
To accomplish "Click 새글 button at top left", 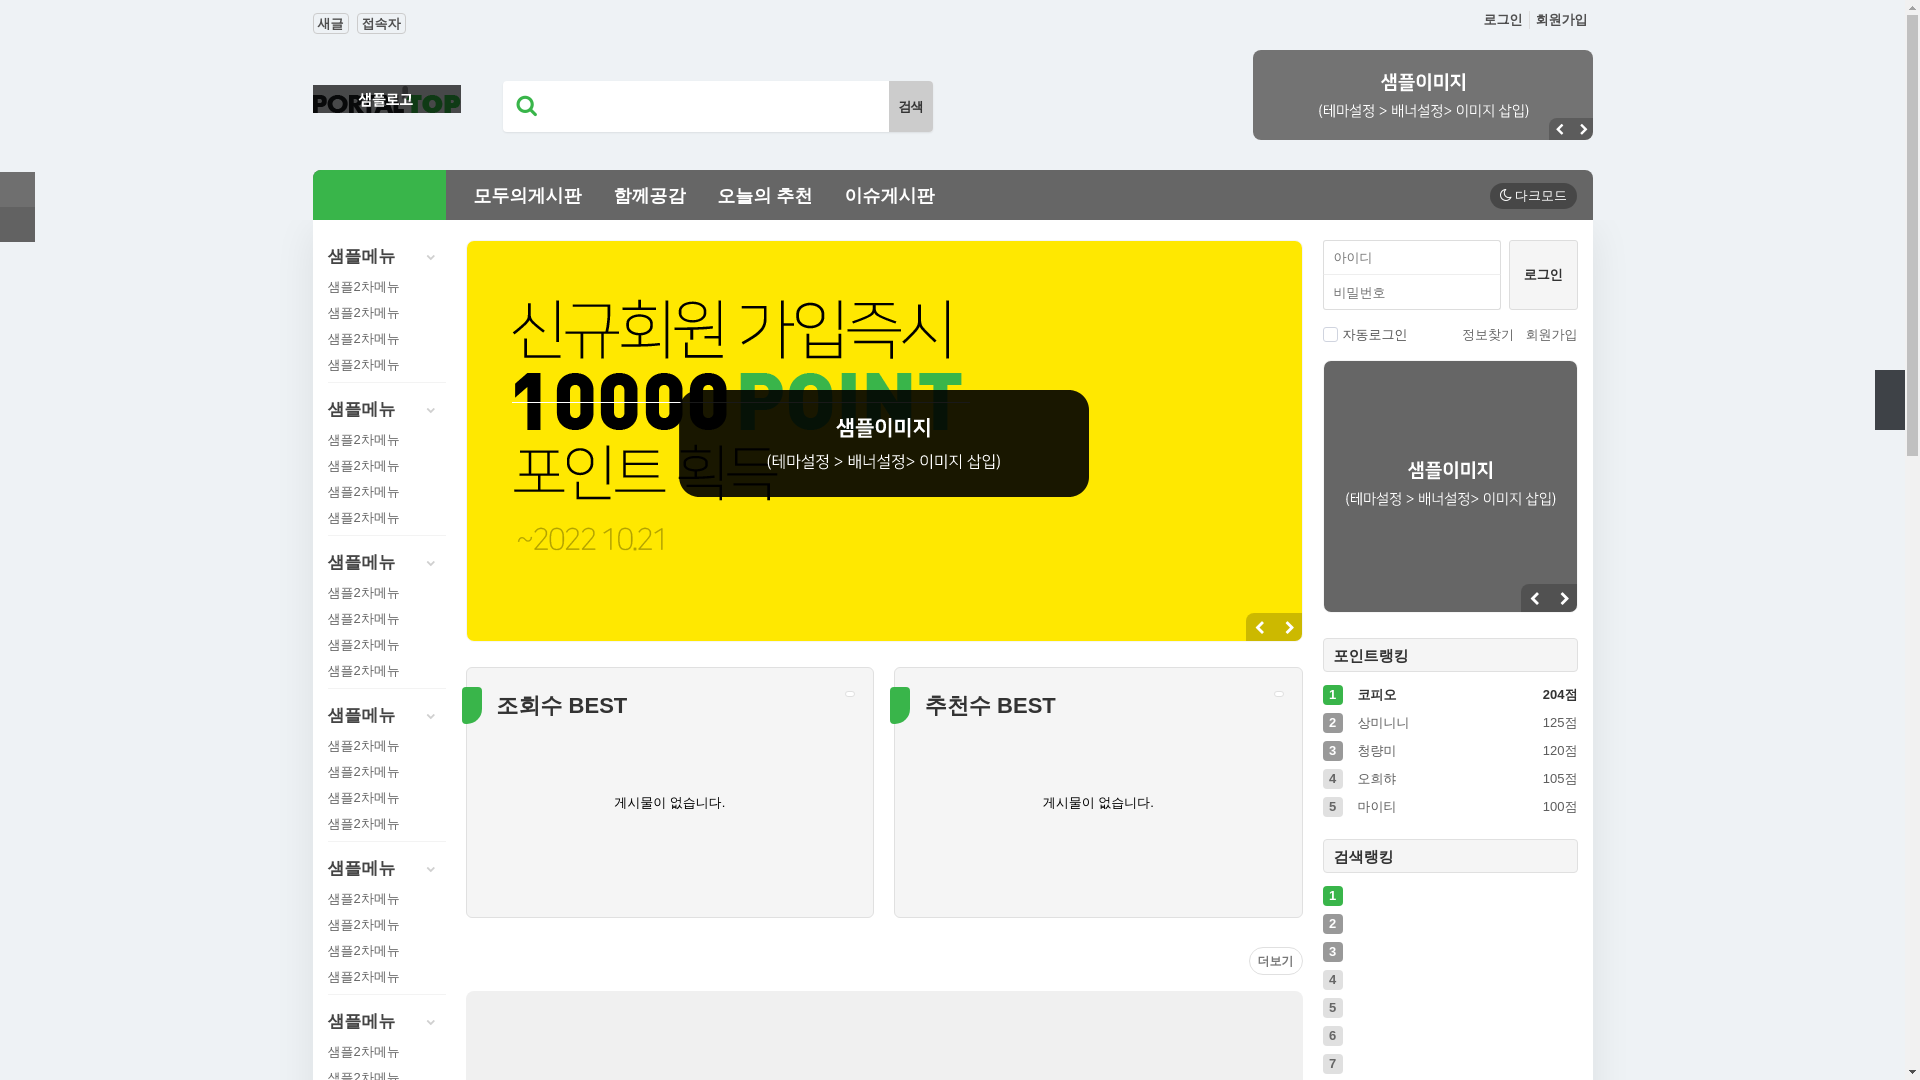I will point(331,23).
